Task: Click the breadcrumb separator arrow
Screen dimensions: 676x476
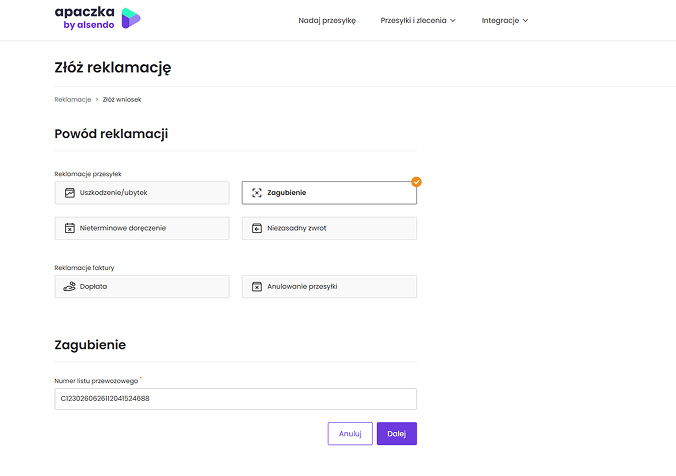Action: tap(97, 99)
